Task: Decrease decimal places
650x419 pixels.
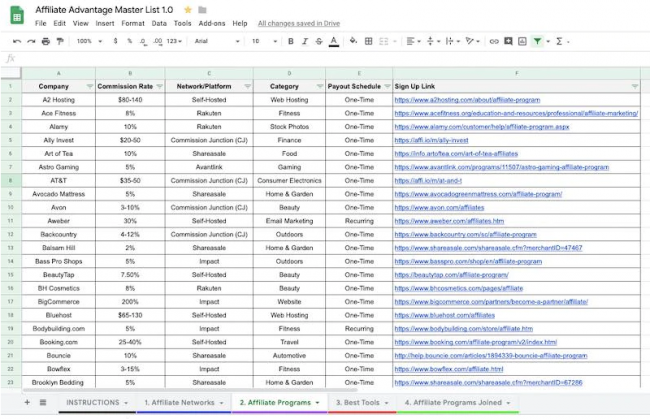Action: (143, 41)
